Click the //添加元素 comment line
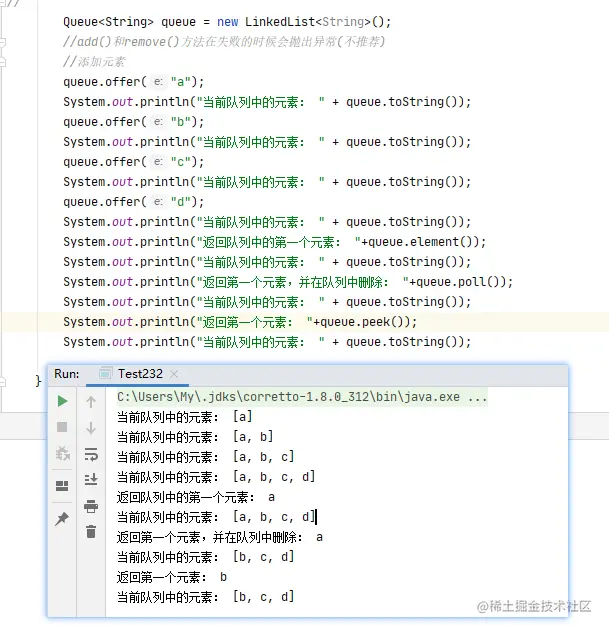The height and width of the screenshot is (631, 609). tap(95, 62)
